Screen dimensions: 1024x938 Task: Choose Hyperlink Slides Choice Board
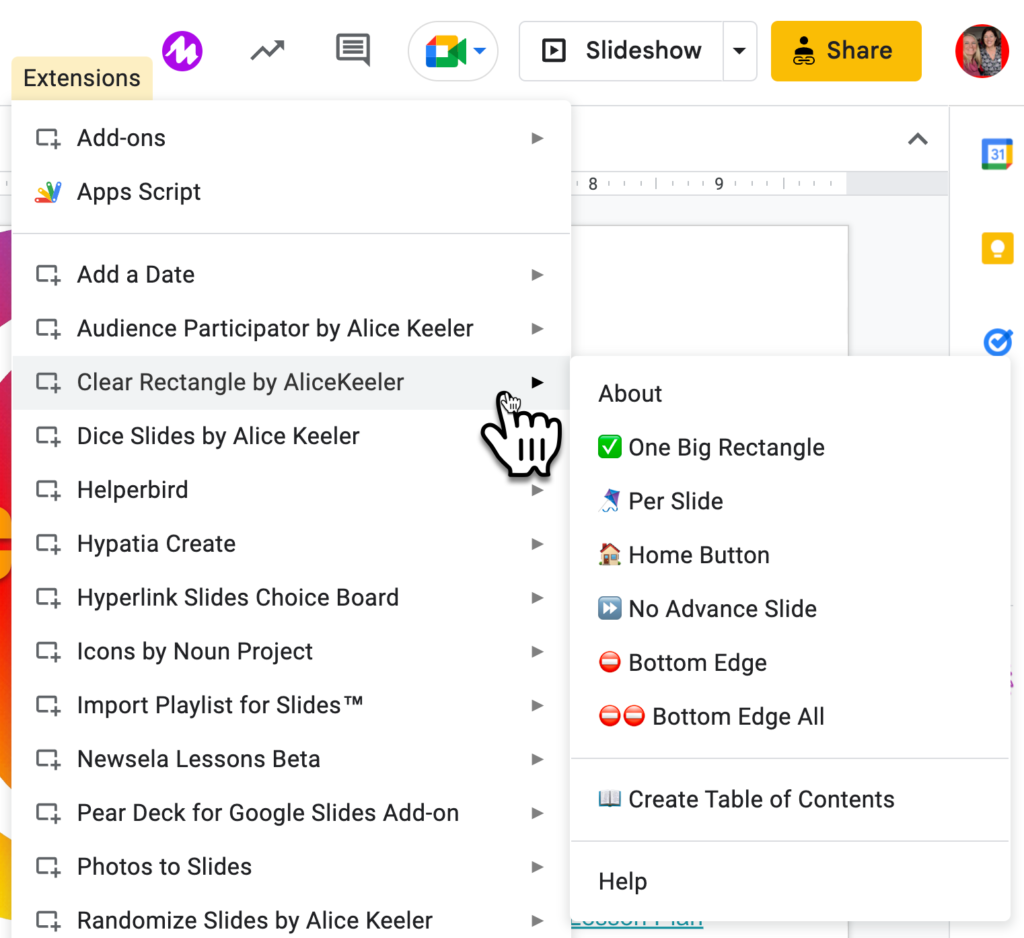click(x=291, y=598)
